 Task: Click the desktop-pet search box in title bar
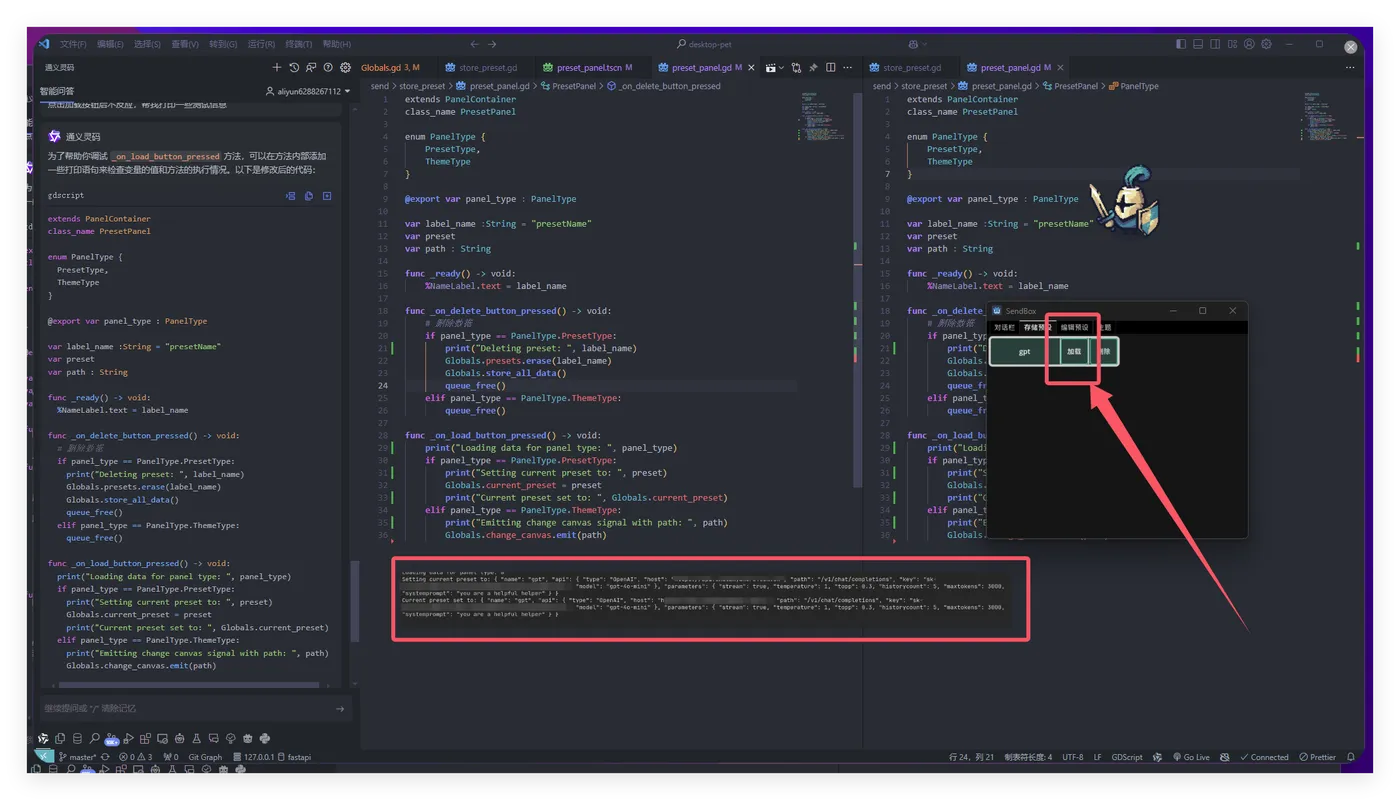coord(702,44)
